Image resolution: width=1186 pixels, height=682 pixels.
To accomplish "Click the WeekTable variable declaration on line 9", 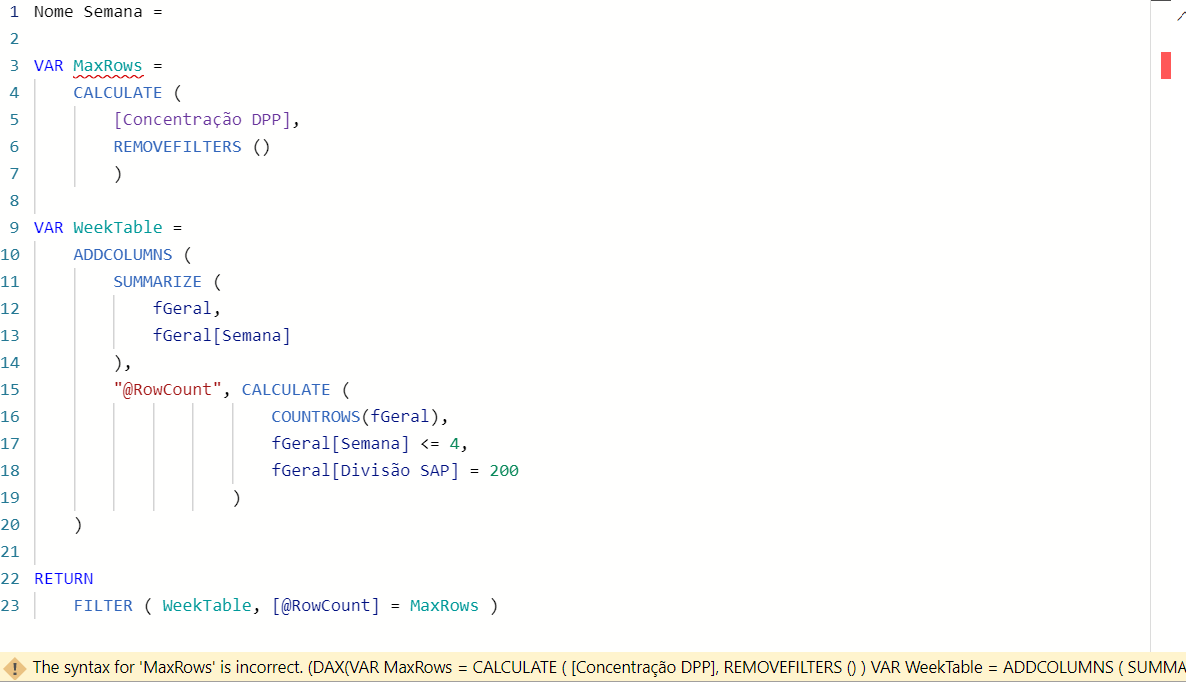I will (x=117, y=228).
